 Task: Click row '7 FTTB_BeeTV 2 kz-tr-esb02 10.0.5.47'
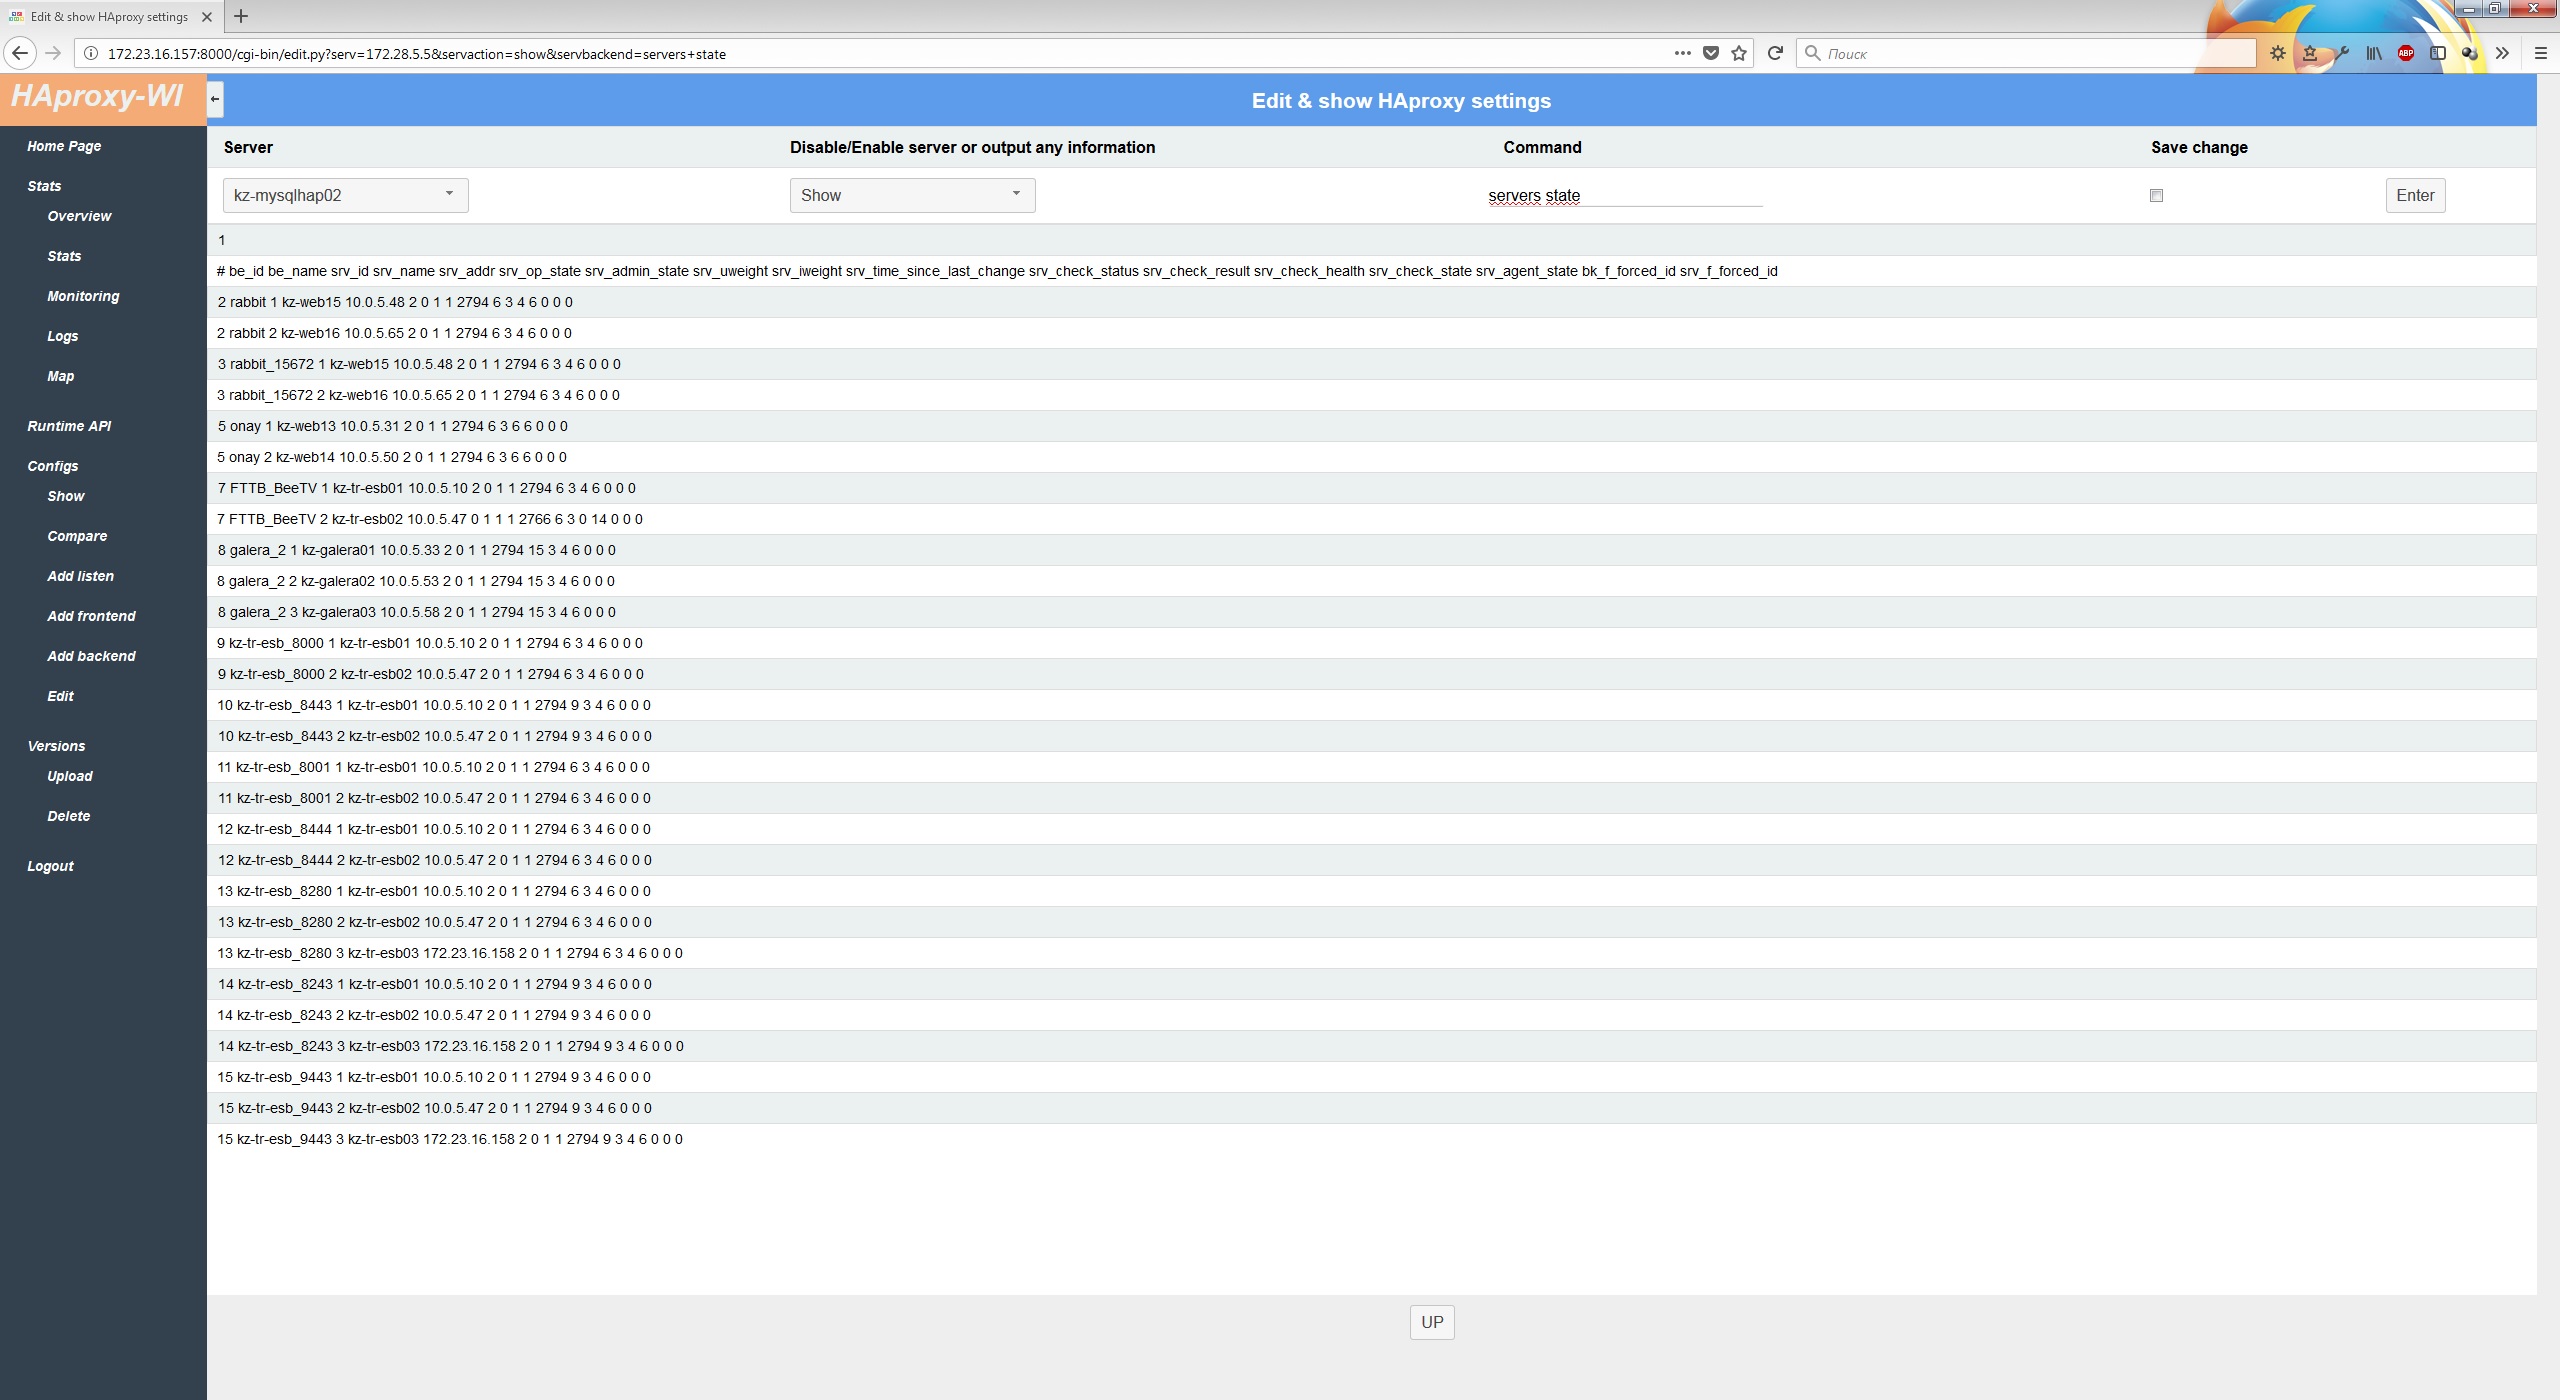point(1371,519)
